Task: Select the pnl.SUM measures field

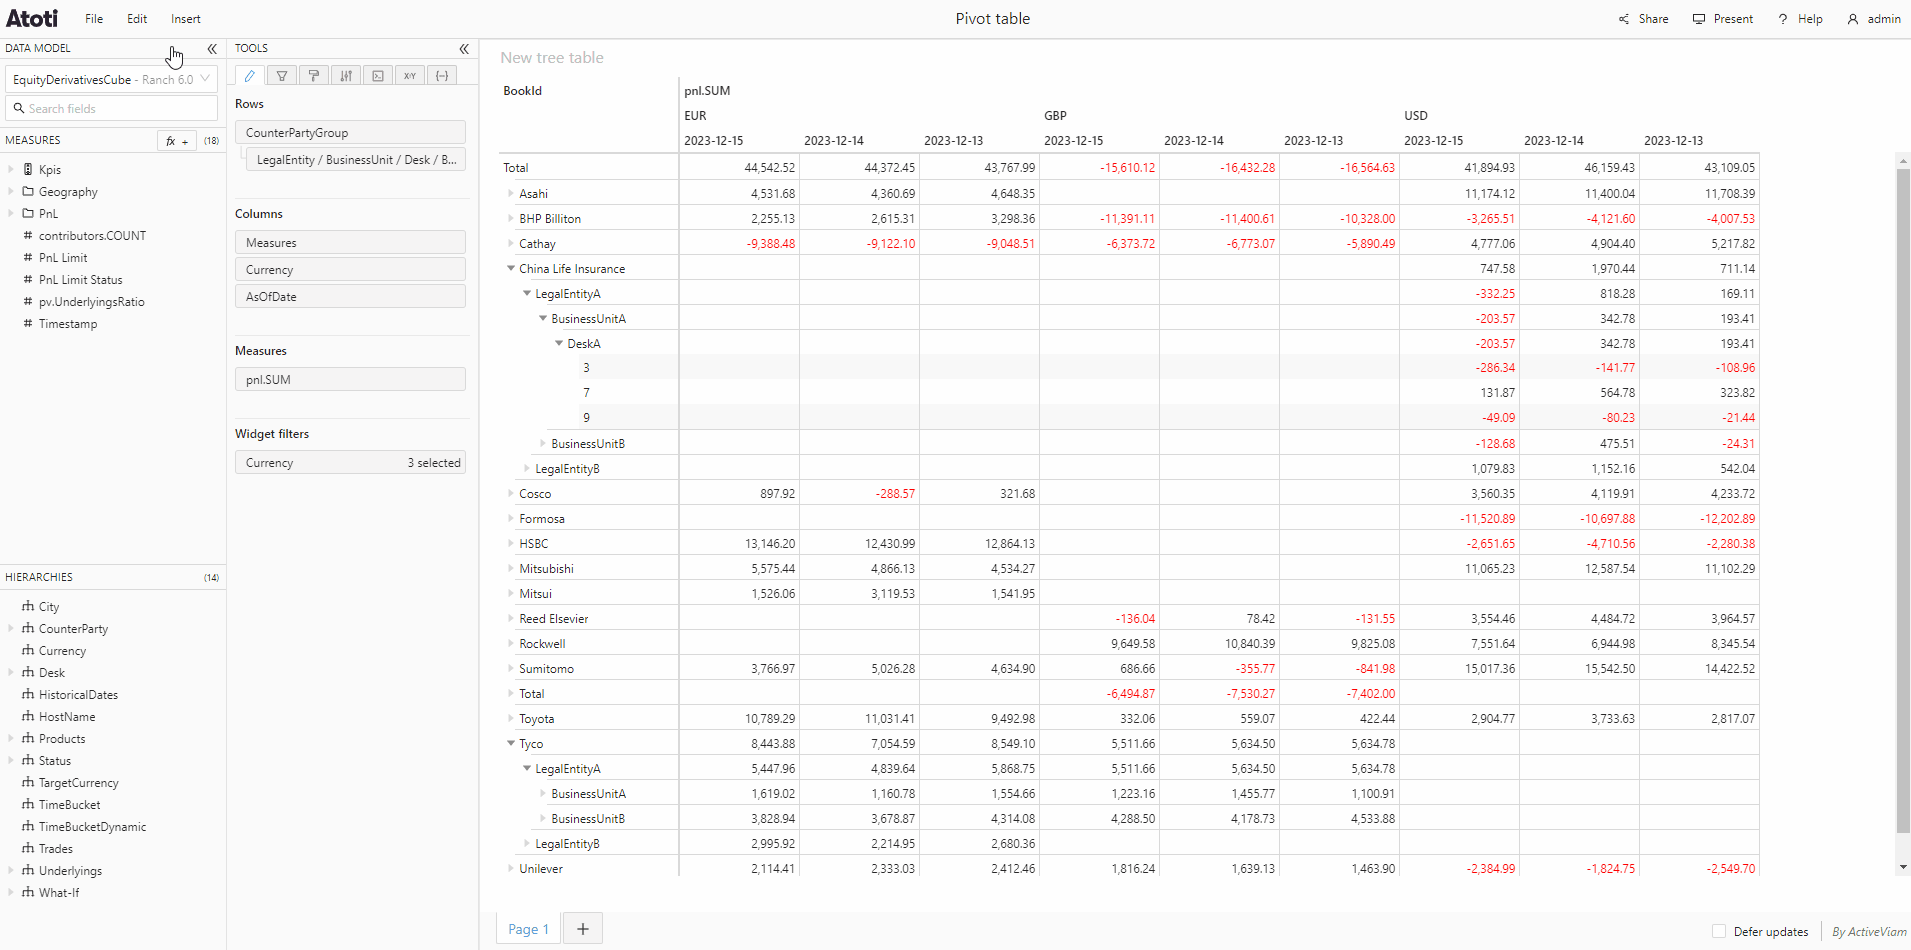Action: 350,379
